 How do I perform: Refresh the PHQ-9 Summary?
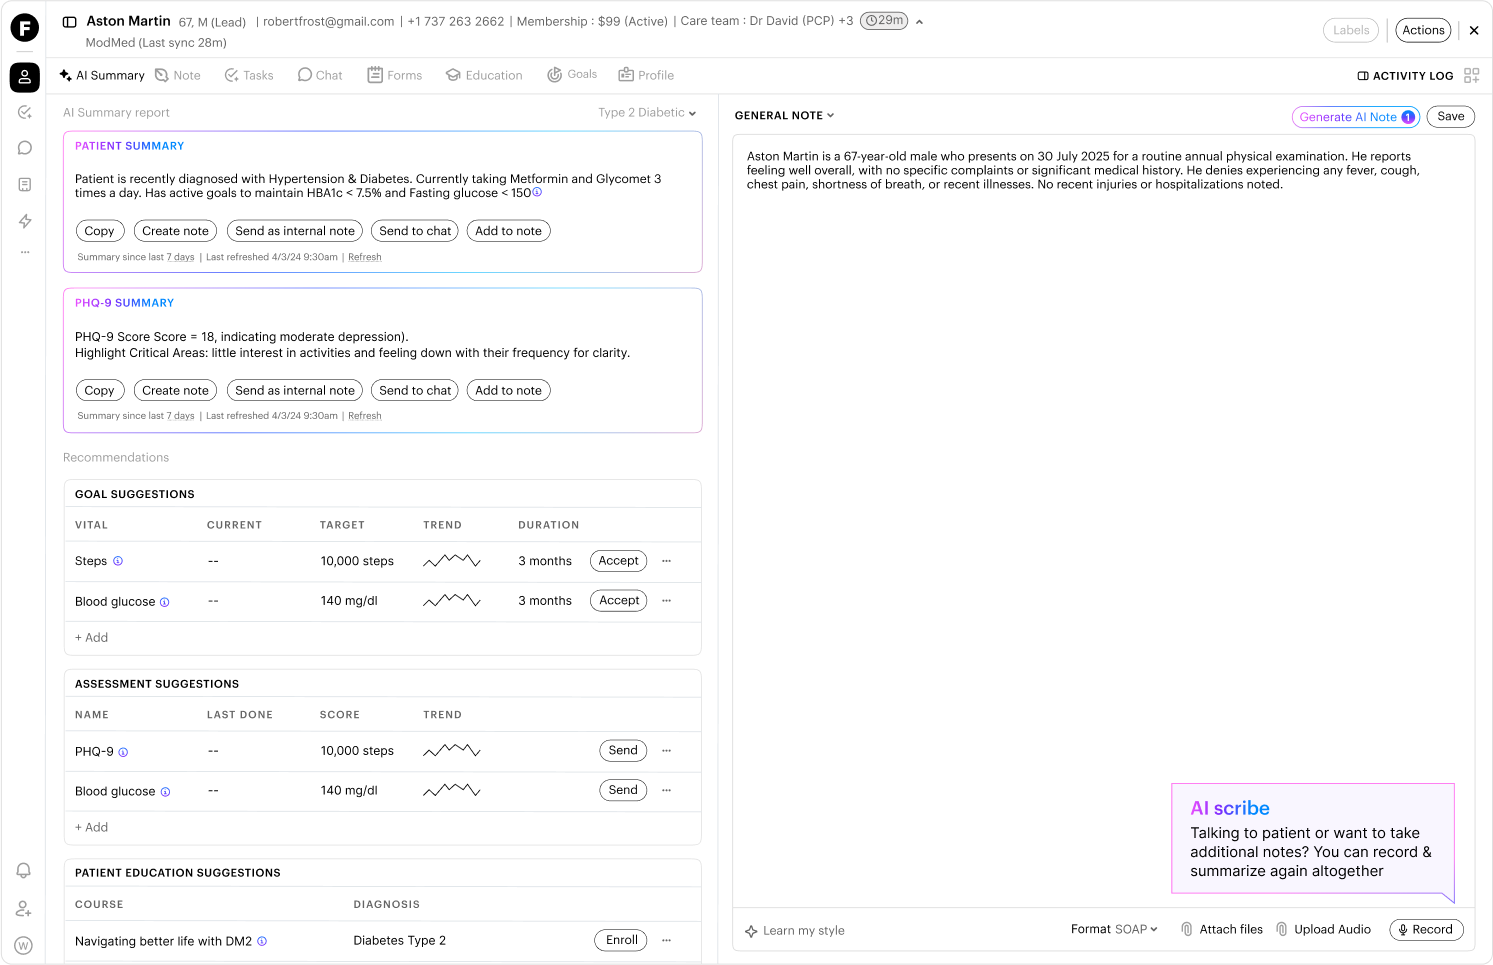[365, 416]
